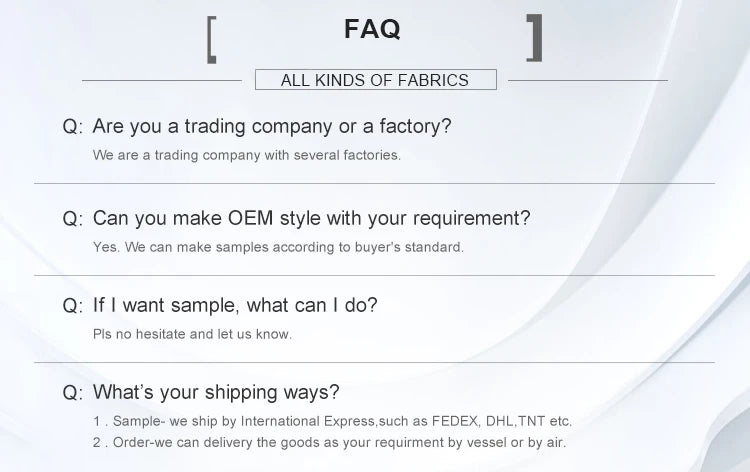
Task: Open the 'What's your shipping ways?' question
Action: click(216, 392)
